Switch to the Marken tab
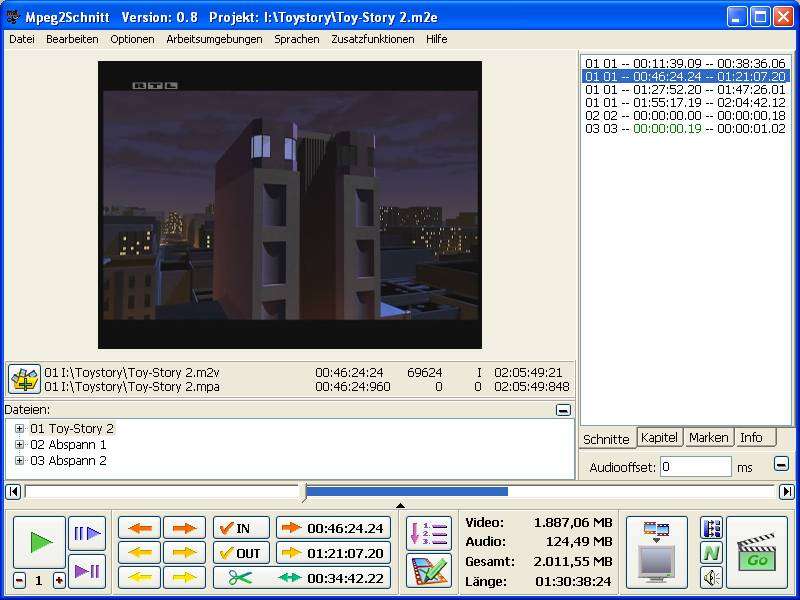Image resolution: width=800 pixels, height=600 pixels. click(x=709, y=438)
